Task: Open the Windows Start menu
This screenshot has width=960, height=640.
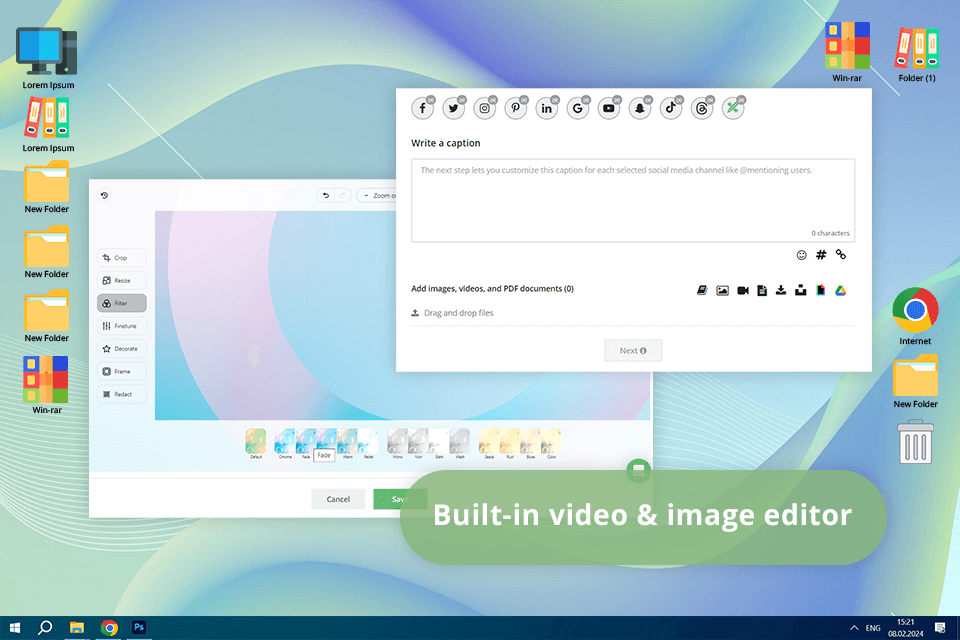Action: pos(15,628)
